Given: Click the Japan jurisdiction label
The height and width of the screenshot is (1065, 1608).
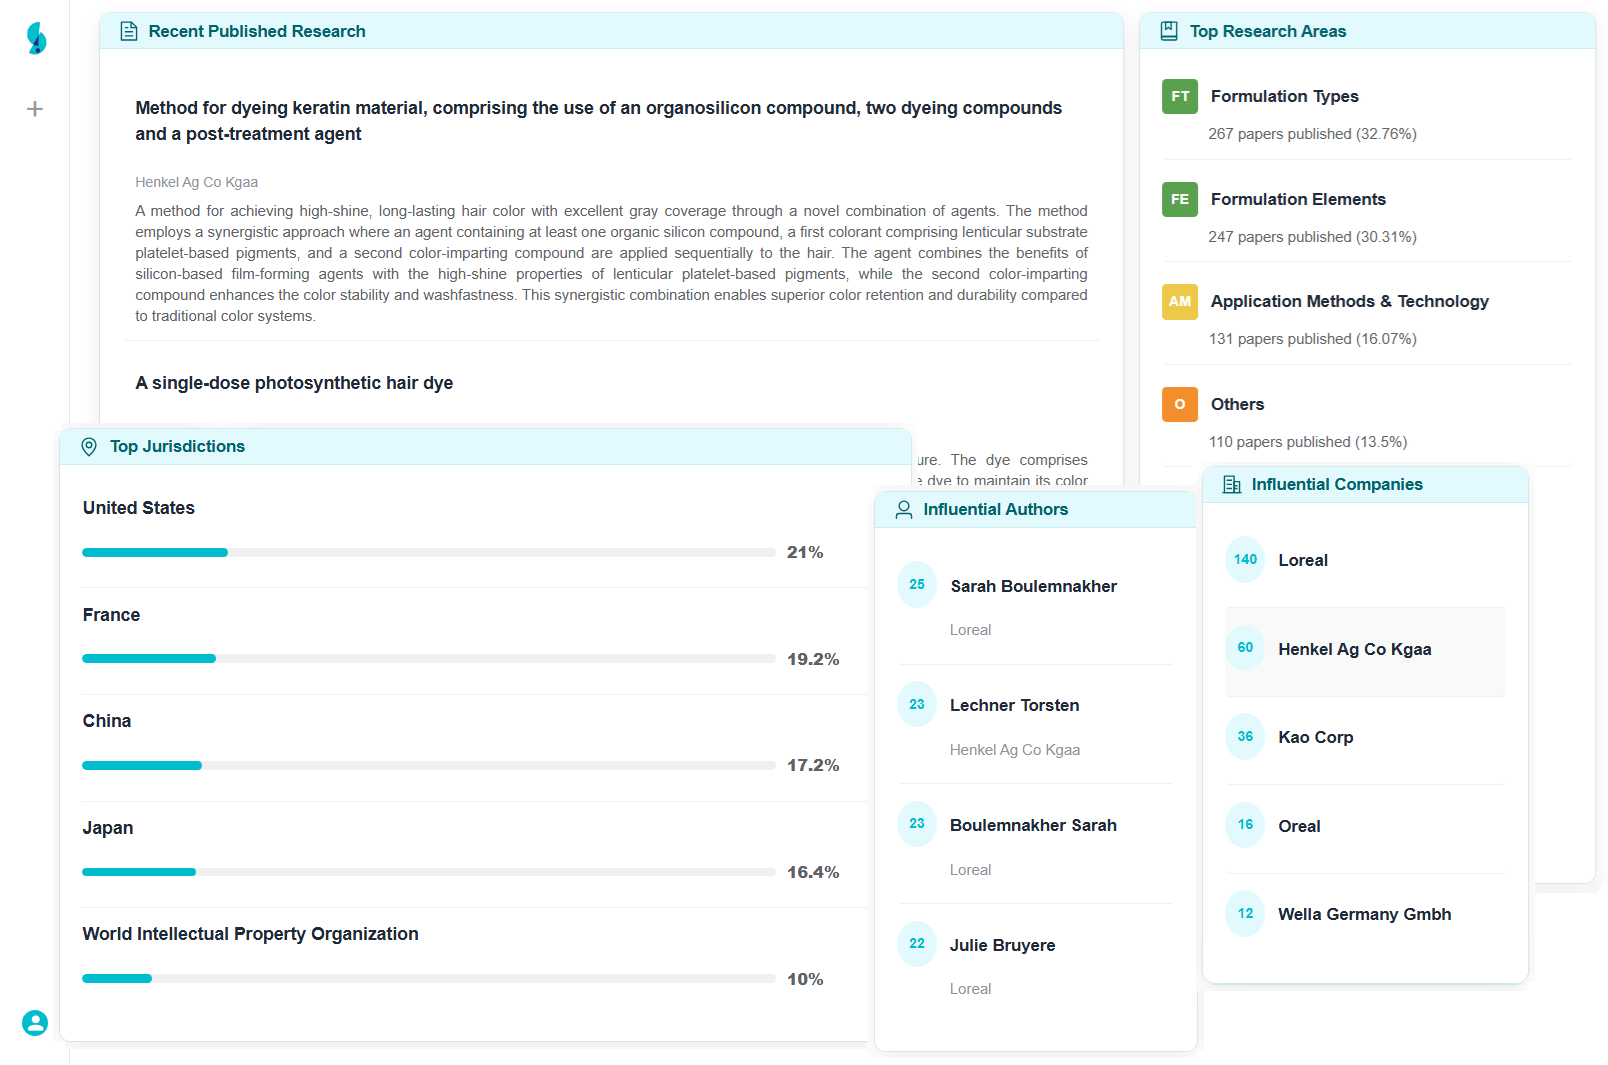Looking at the screenshot, I should tap(108, 828).
